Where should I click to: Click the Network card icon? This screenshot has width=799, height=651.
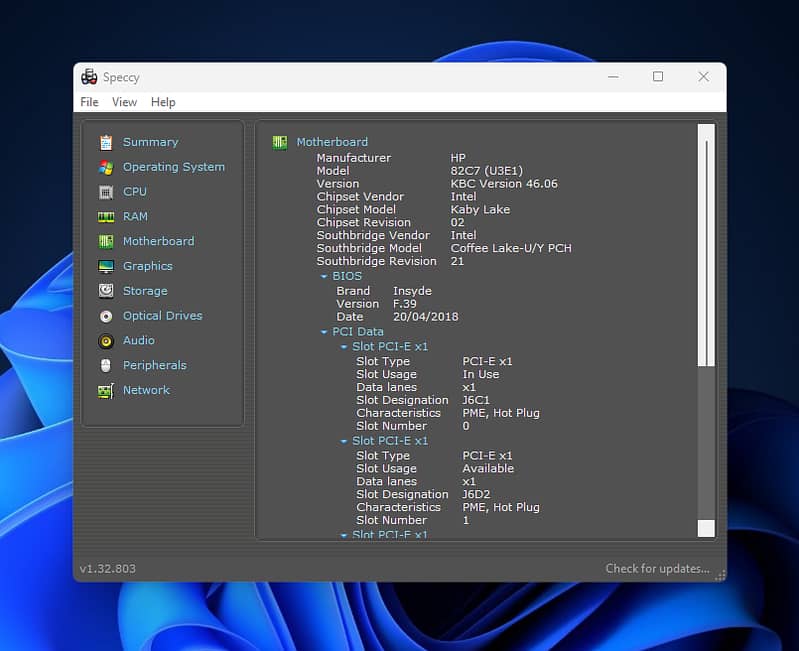[106, 390]
